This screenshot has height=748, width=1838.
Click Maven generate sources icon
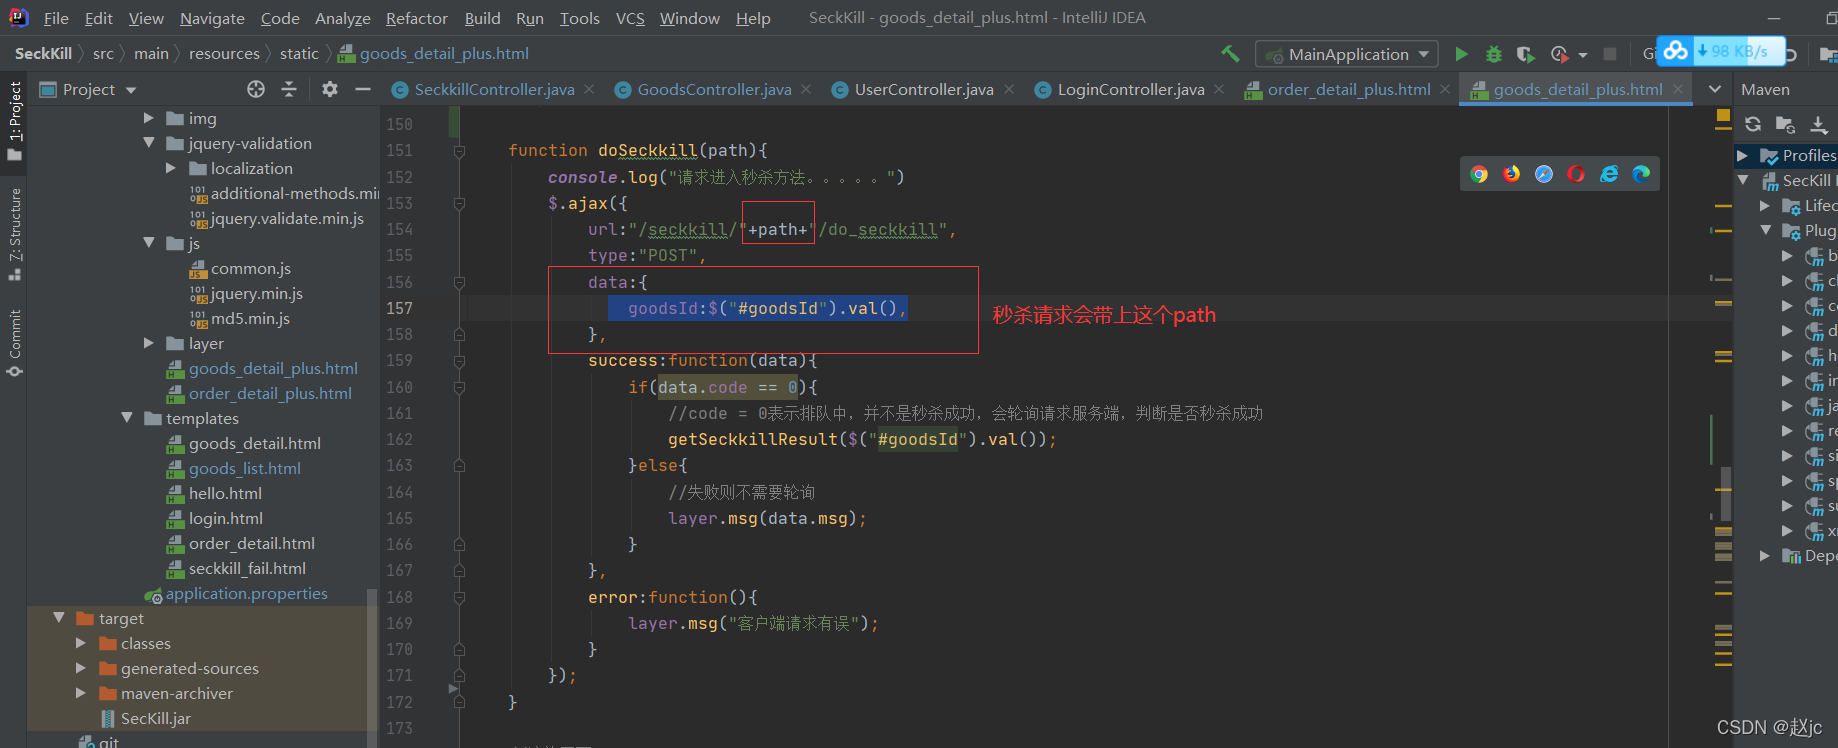click(1785, 124)
